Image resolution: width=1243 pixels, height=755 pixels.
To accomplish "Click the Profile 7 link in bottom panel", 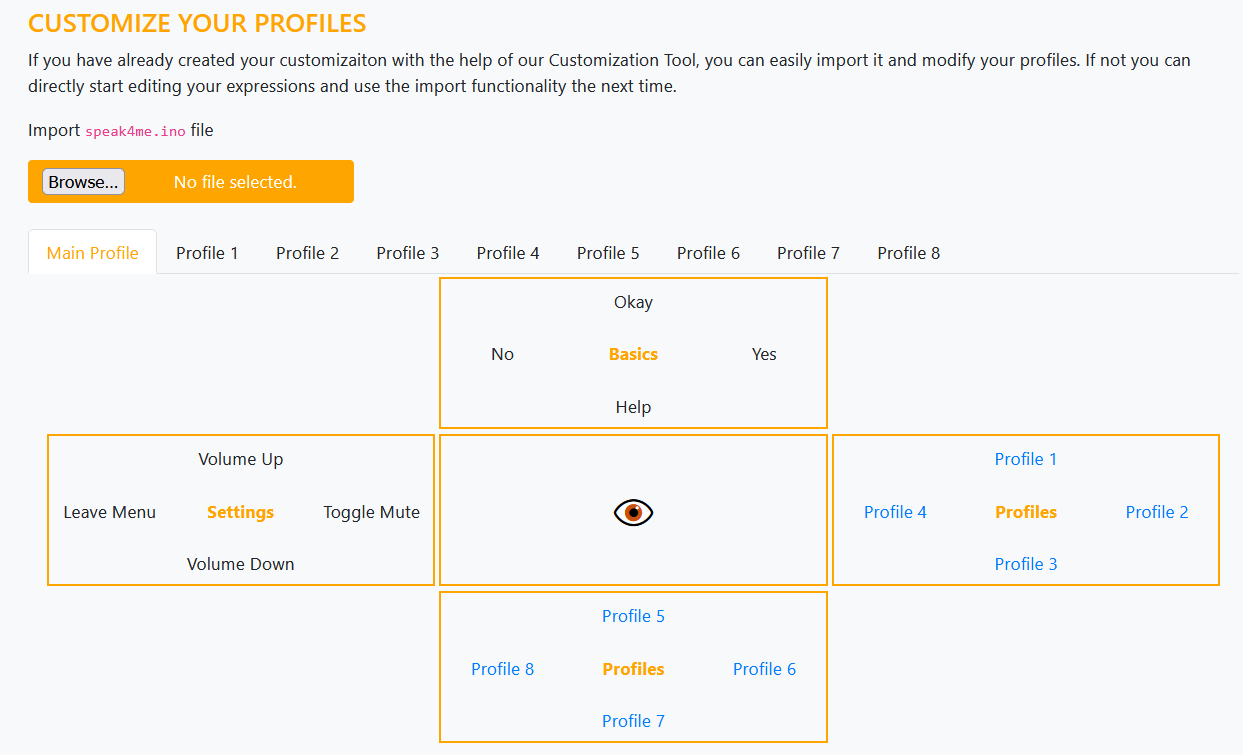I will (633, 721).
